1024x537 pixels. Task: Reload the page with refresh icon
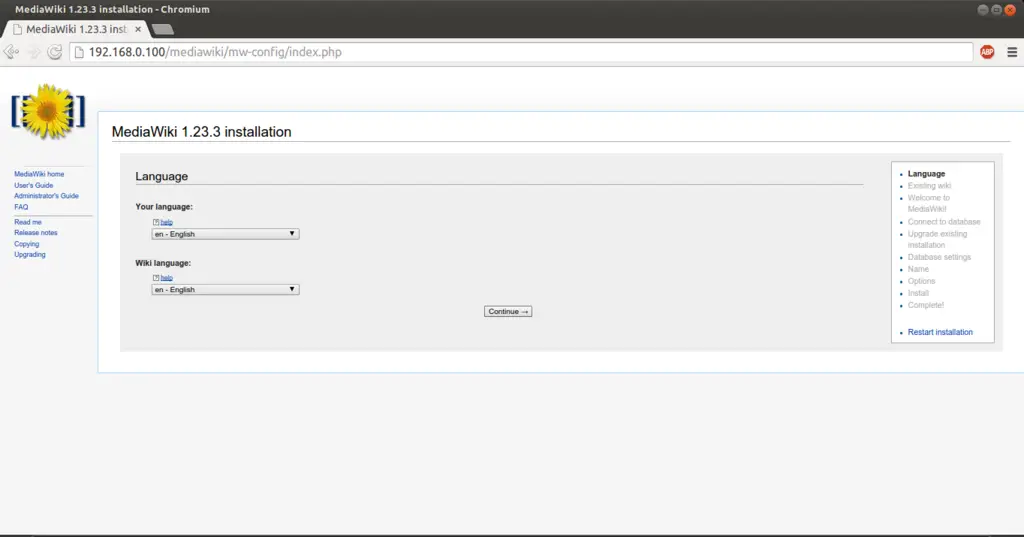[x=55, y=52]
